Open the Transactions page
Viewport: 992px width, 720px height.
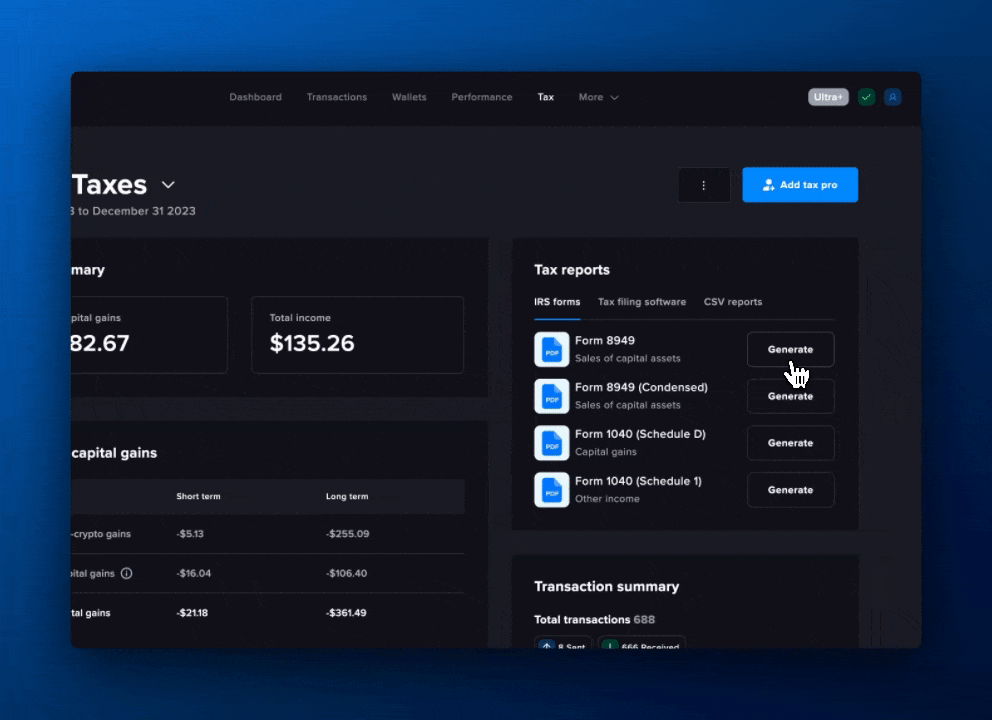[337, 97]
